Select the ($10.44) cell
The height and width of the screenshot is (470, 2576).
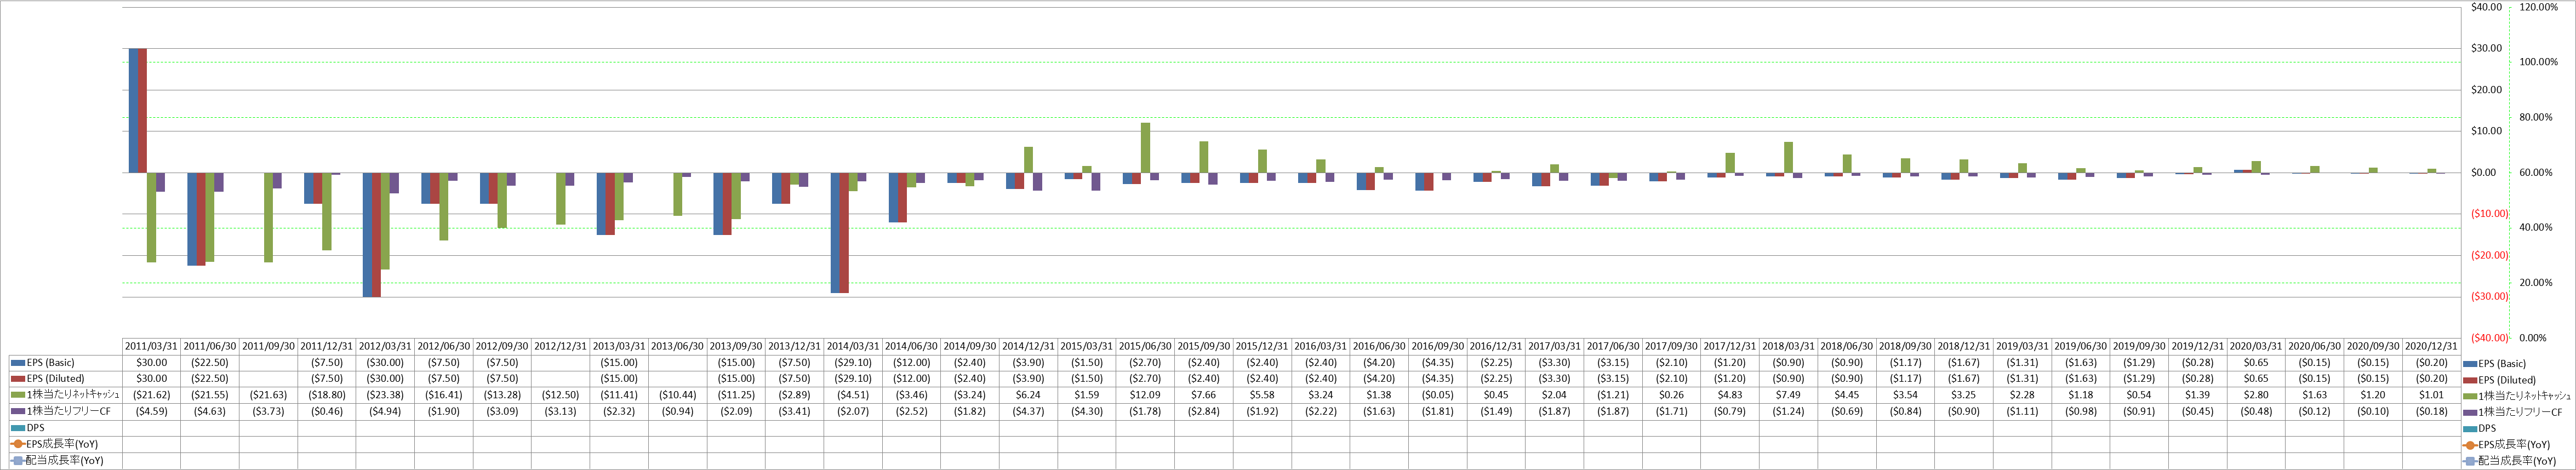coord(677,395)
